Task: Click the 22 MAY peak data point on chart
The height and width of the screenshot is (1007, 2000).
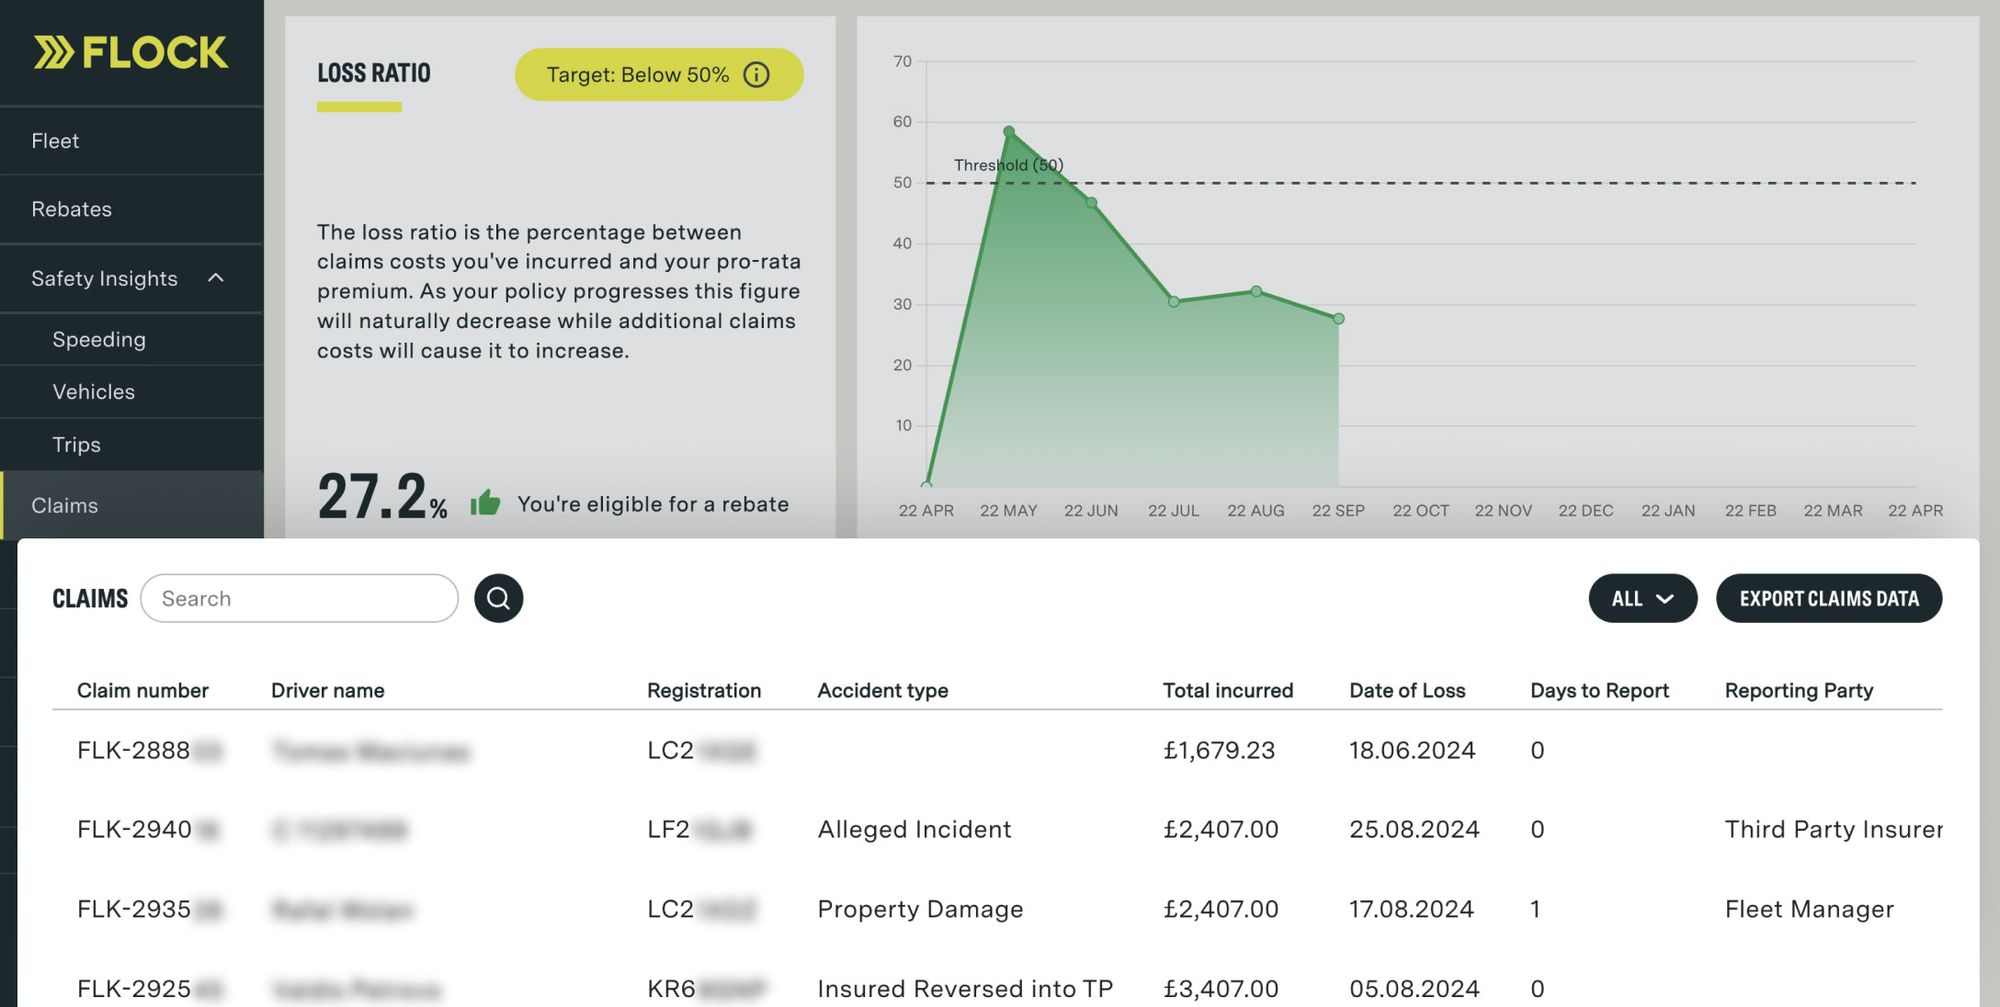Action: [x=1007, y=129]
